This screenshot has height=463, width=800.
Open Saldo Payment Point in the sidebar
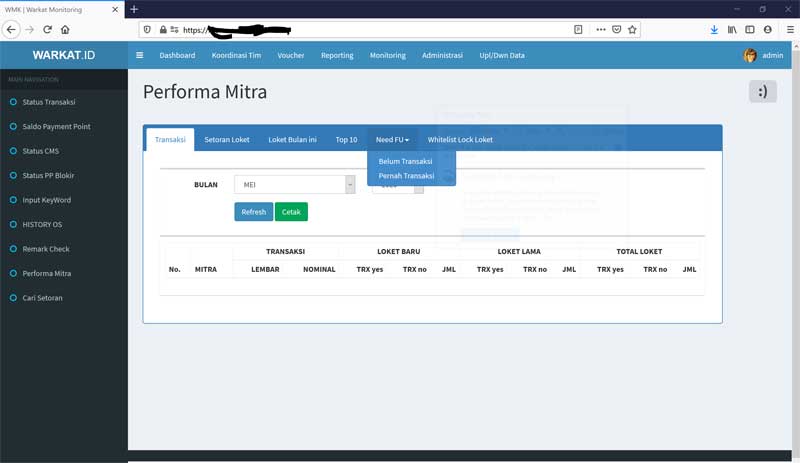pyautogui.click(x=56, y=127)
